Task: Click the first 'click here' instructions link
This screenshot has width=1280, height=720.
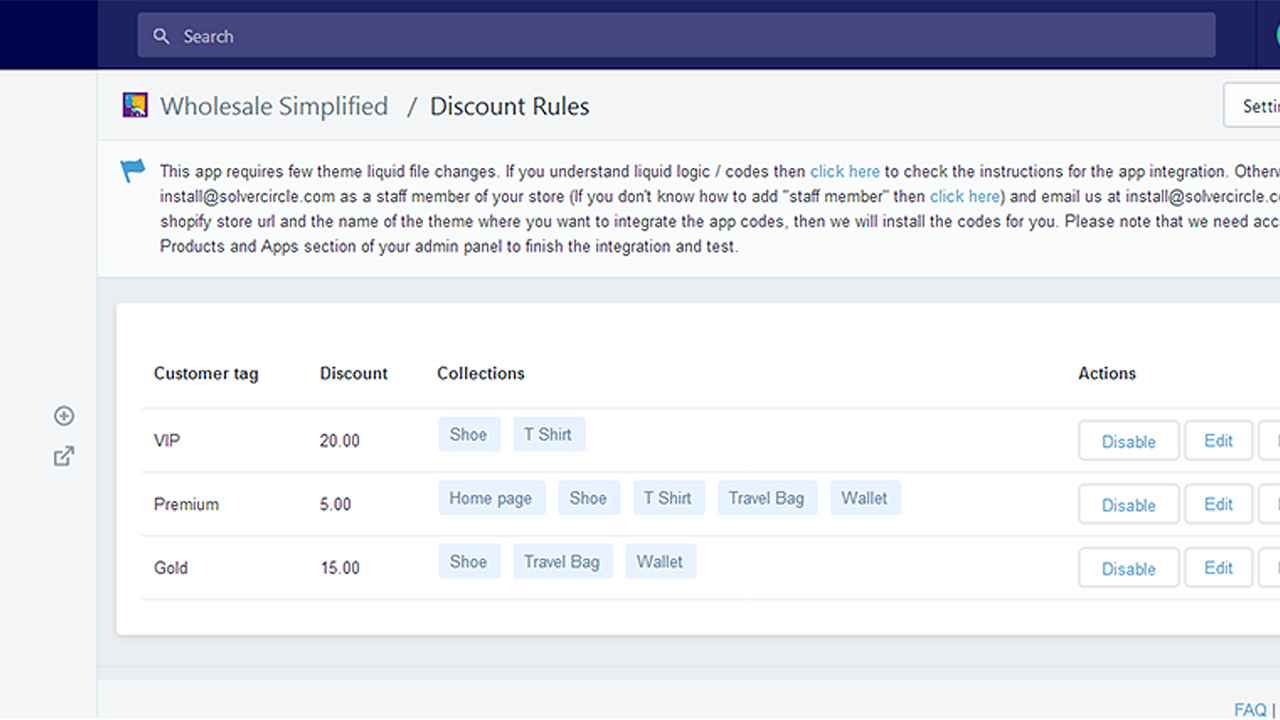Action: (844, 171)
